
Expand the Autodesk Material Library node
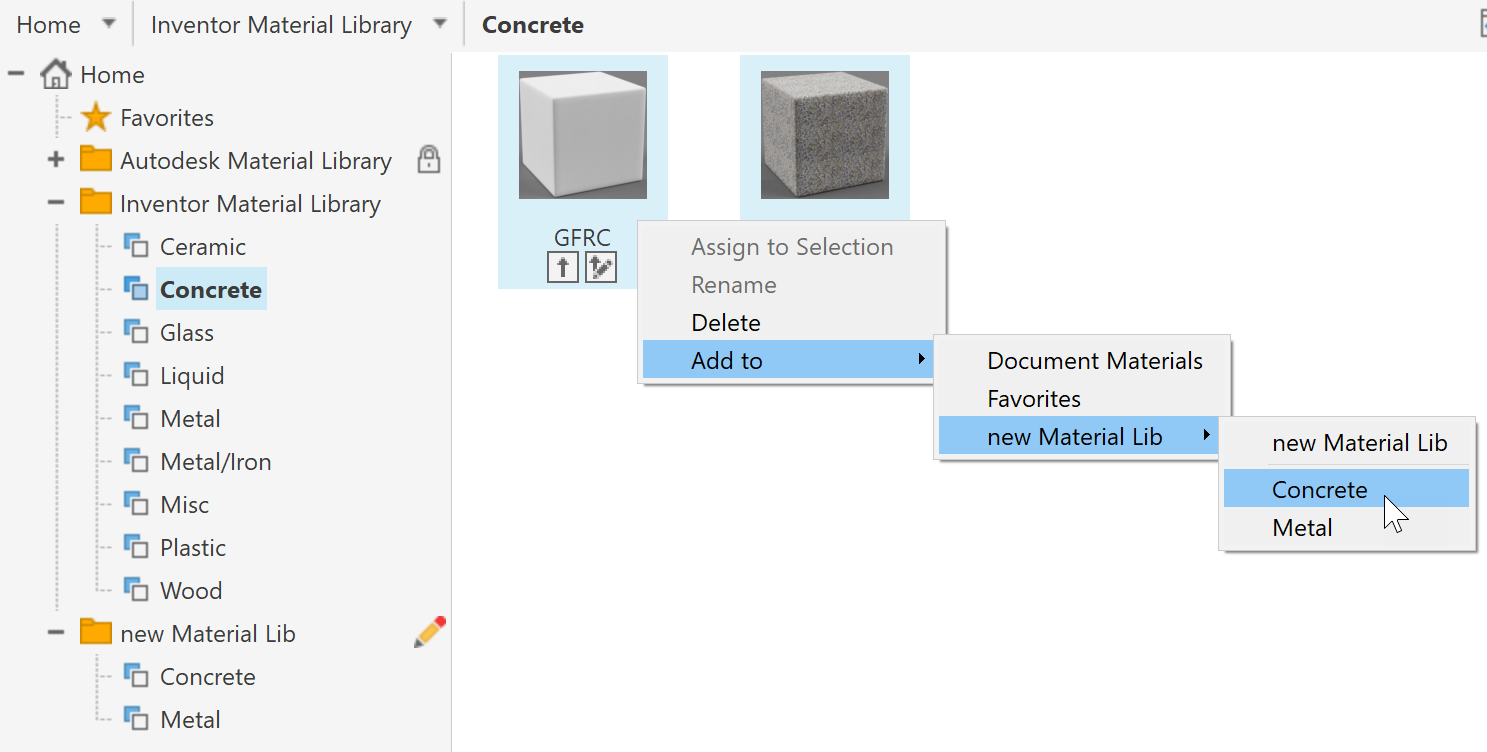pos(56,160)
